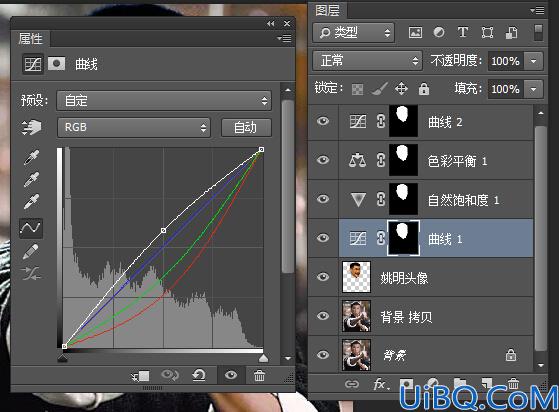The height and width of the screenshot is (412, 559).
Task: View previous state icon in Properties
Action: pyautogui.click(x=170, y=375)
